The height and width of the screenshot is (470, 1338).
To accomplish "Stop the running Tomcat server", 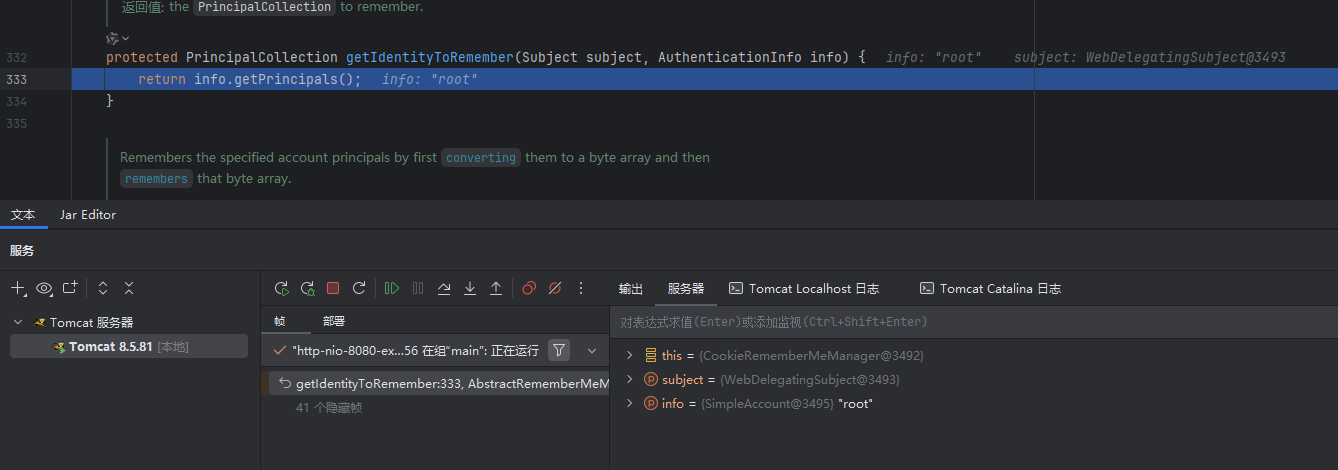I will (333, 288).
